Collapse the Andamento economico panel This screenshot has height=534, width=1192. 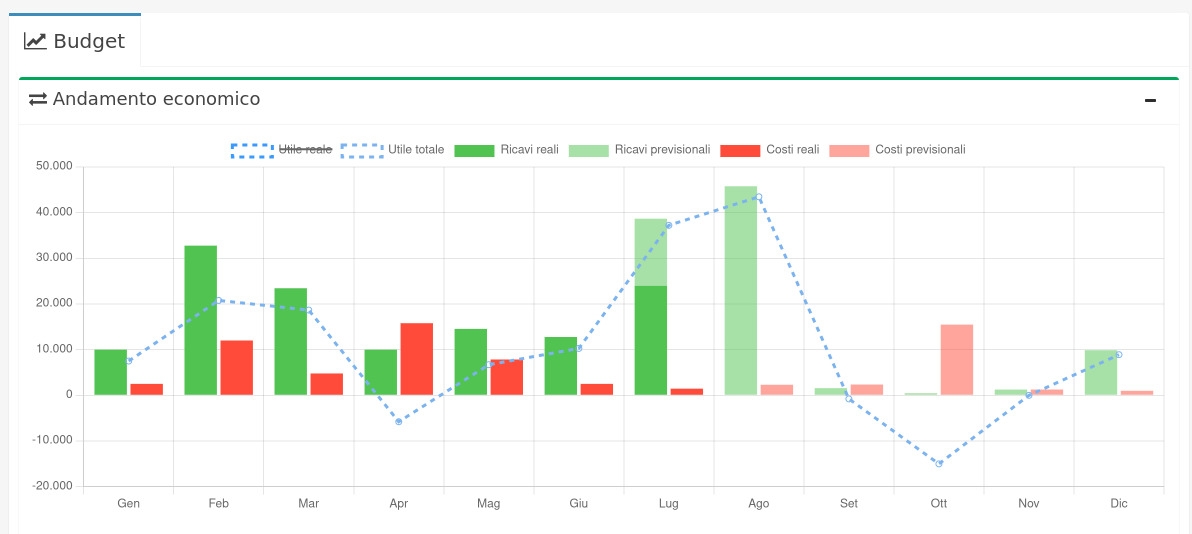[1150, 100]
